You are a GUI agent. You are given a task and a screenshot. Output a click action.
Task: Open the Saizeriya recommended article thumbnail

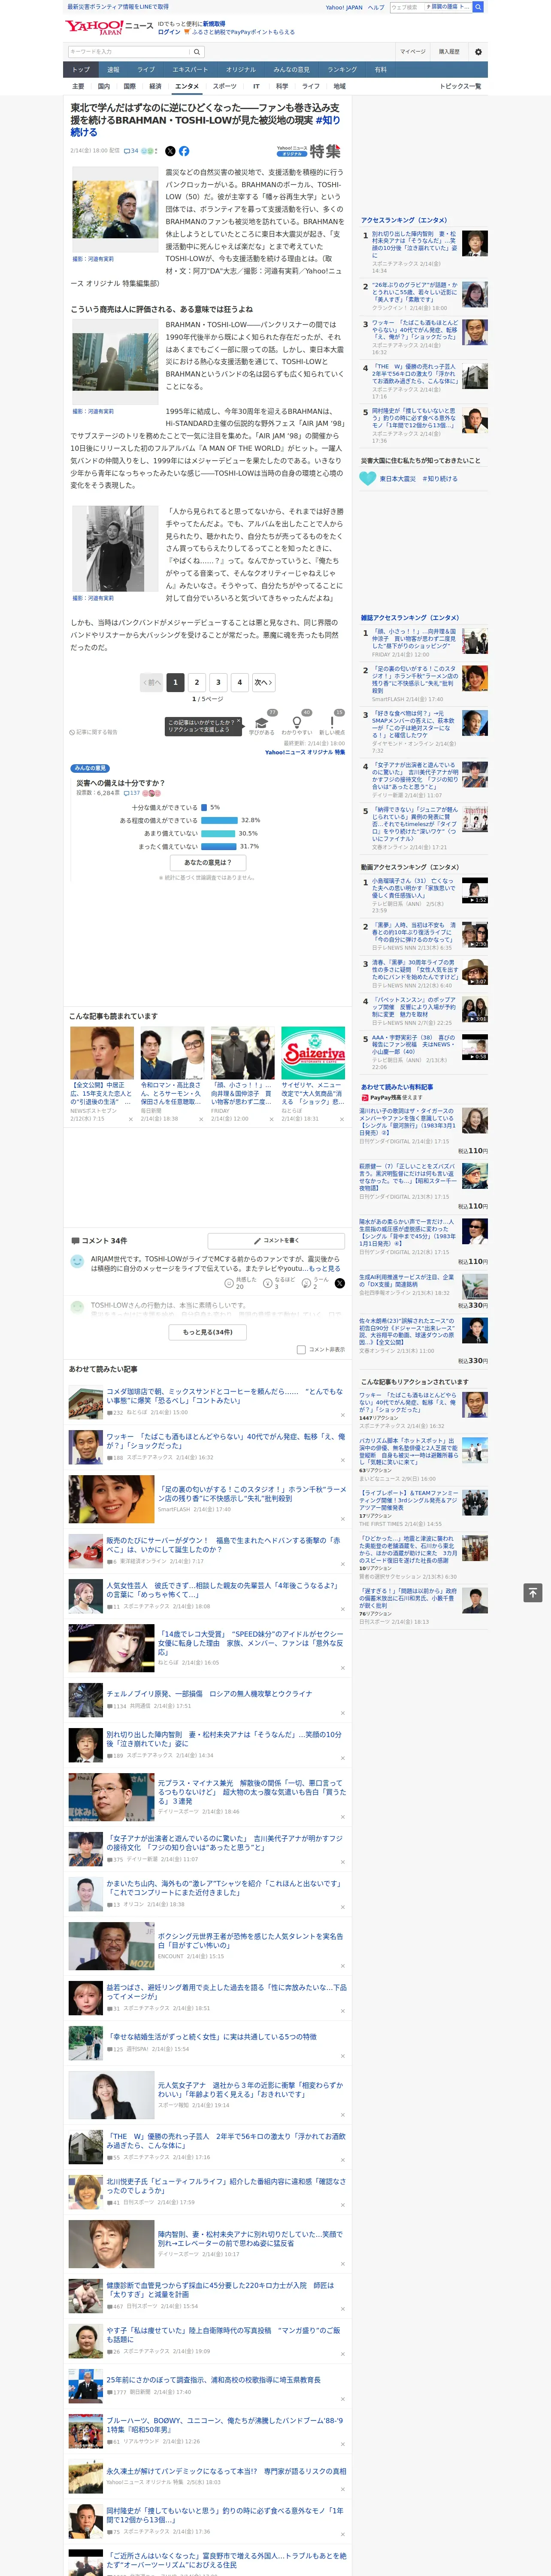click(x=313, y=1053)
